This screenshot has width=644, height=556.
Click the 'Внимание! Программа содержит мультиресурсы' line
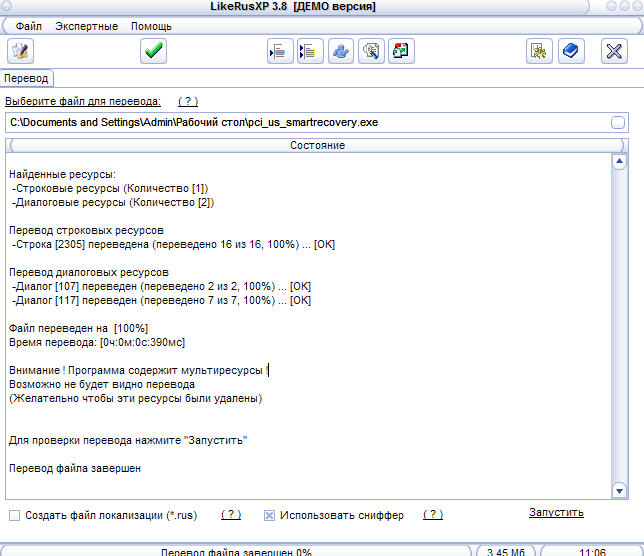tap(139, 370)
